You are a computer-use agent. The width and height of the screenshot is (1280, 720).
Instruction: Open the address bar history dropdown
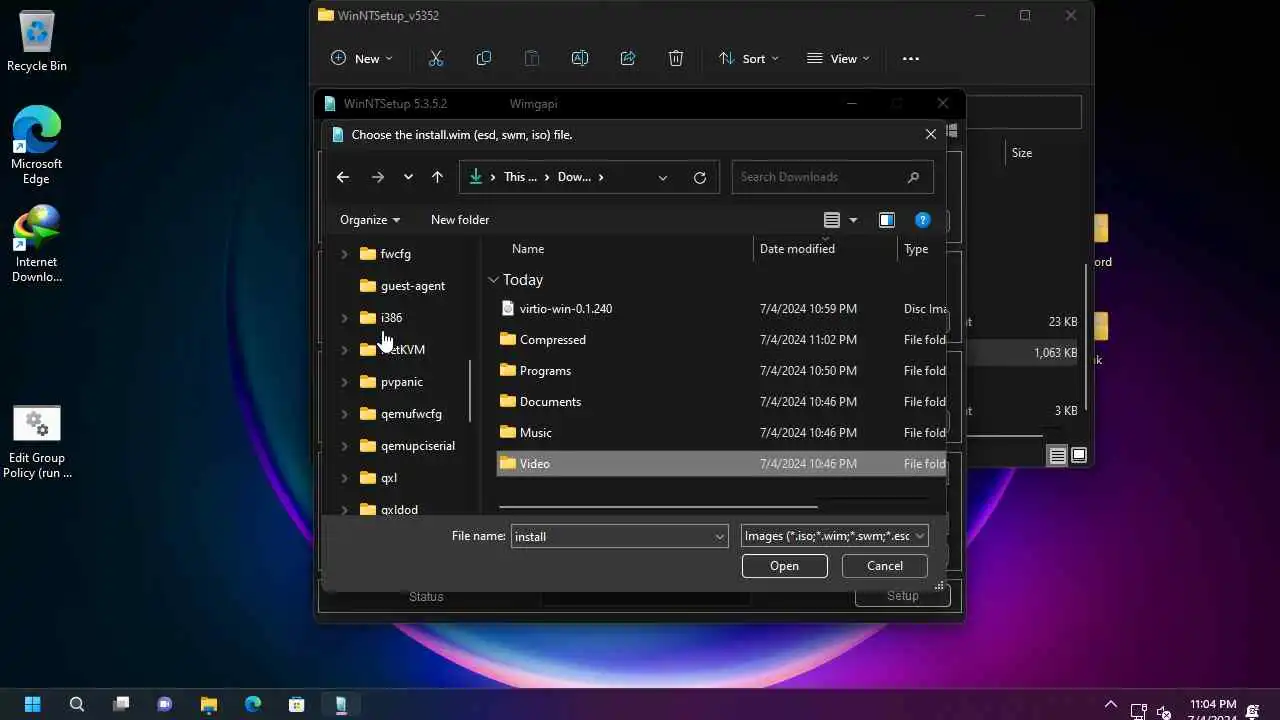[x=663, y=177]
